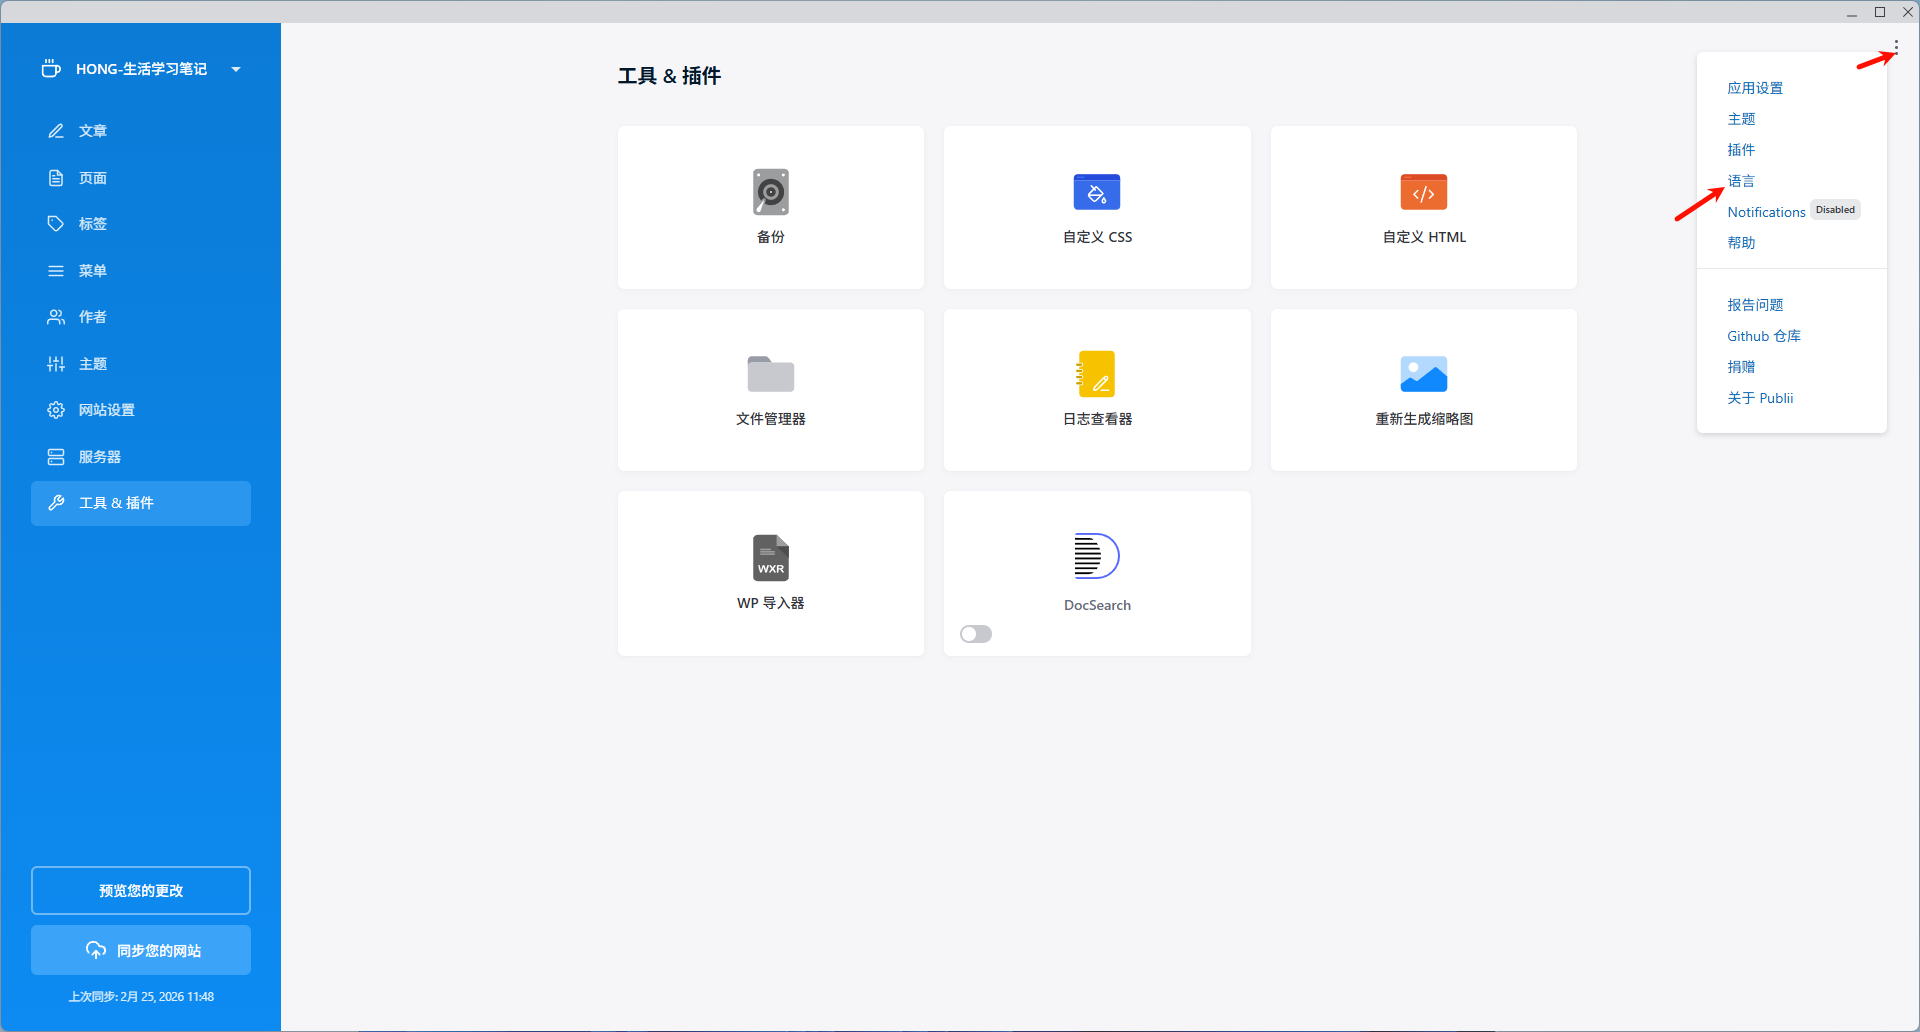1920x1032 pixels.
Task: Click the Notifications menu entry
Action: 1766,212
